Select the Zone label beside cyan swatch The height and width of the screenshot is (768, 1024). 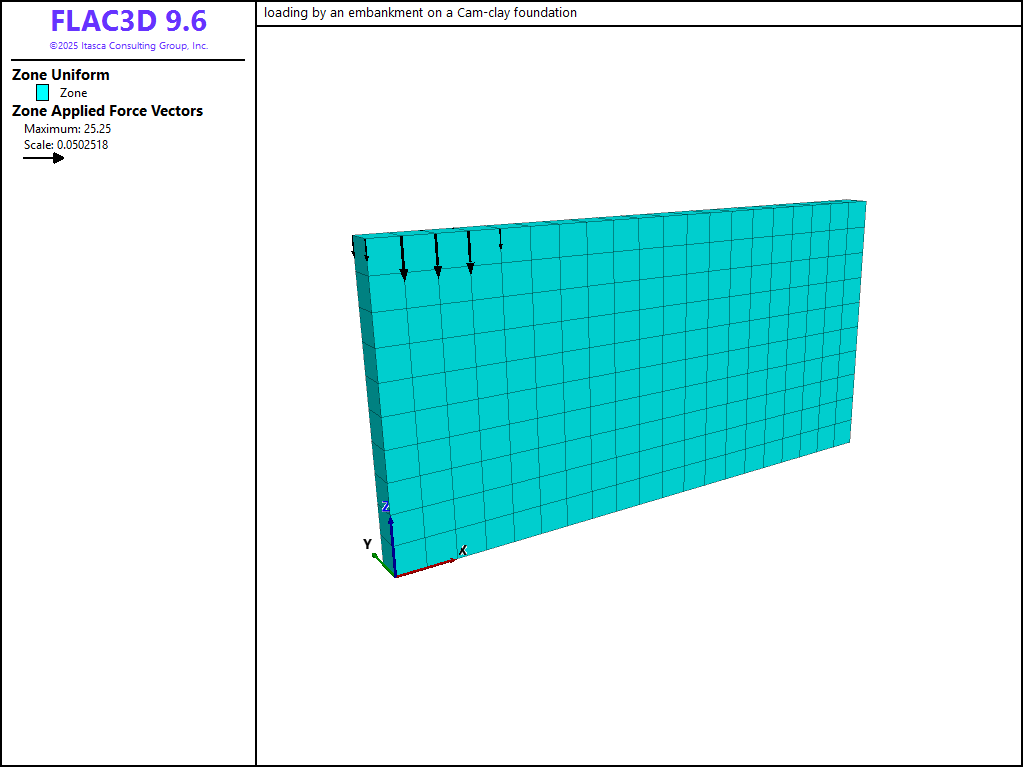coord(73,93)
